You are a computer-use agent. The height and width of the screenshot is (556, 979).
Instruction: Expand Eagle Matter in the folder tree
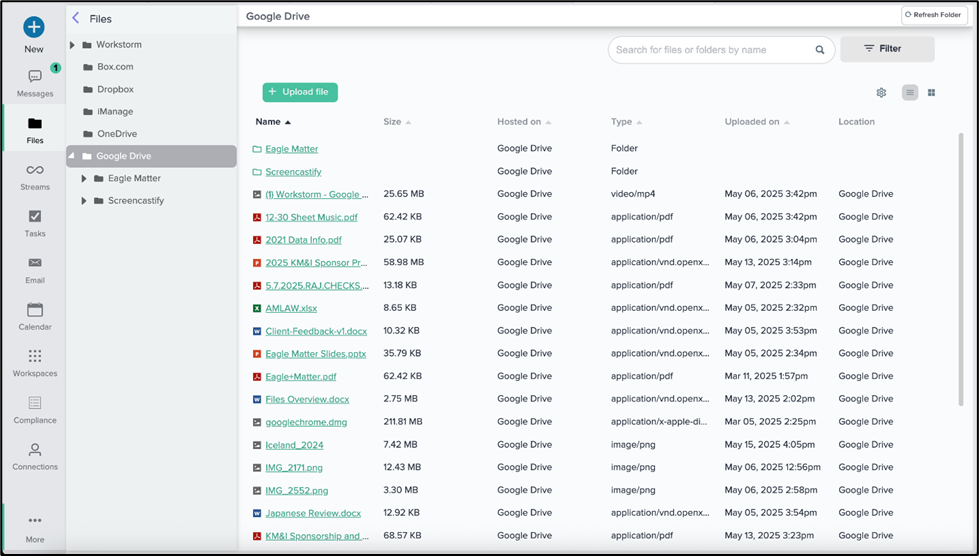84,178
